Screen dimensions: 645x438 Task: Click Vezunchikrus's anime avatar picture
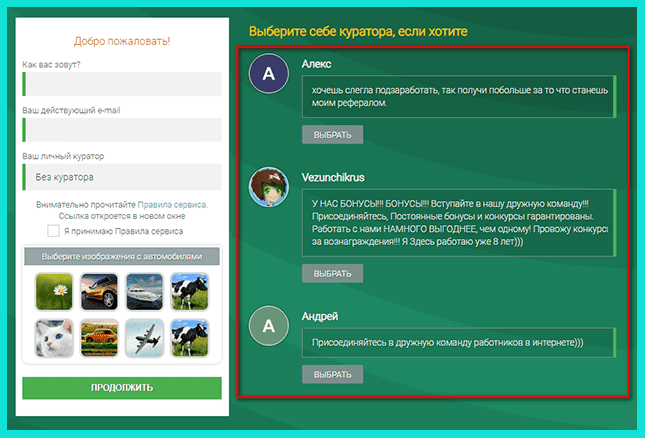point(267,187)
